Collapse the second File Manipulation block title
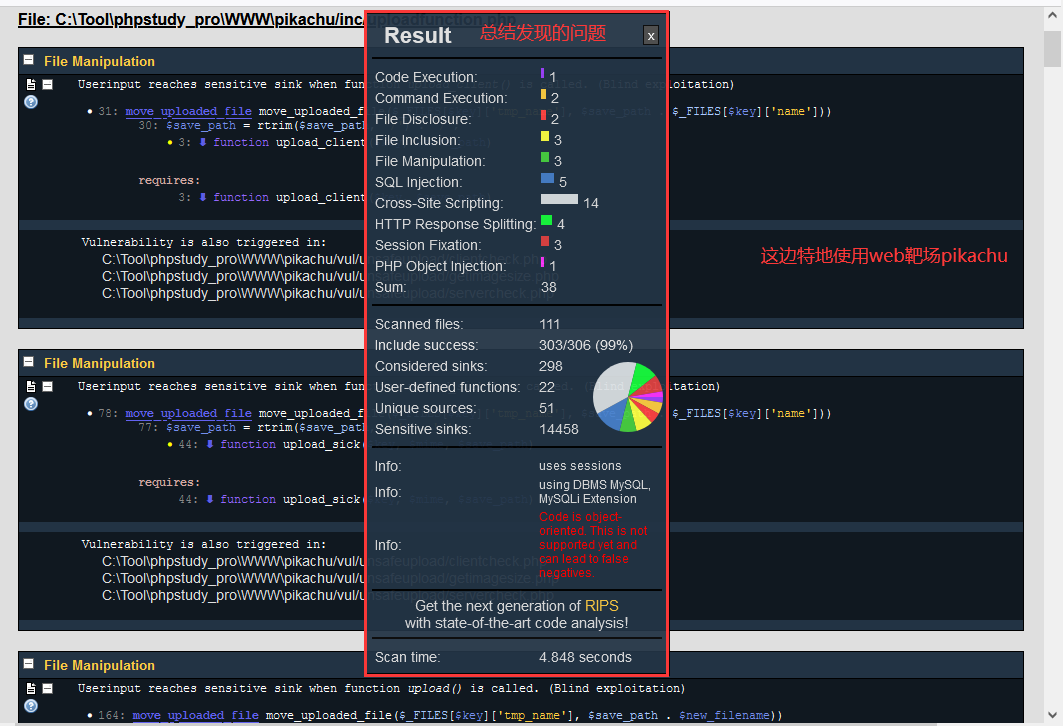The height and width of the screenshot is (726, 1063). click(x=28, y=362)
